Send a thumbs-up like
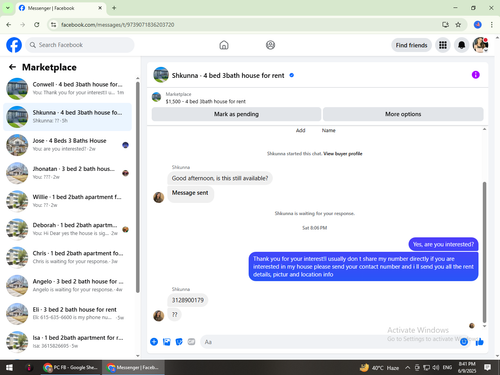500x375 pixels. (x=479, y=342)
